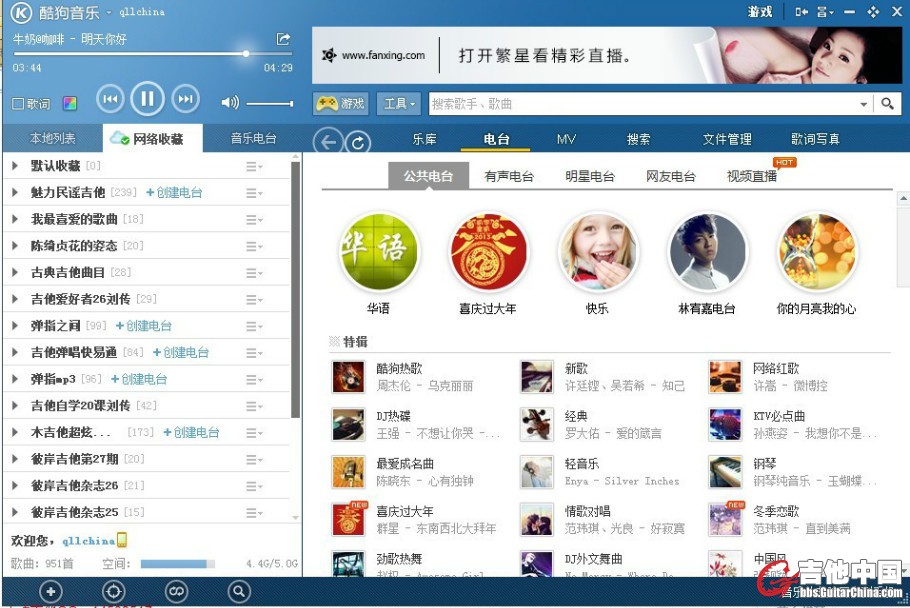The image size is (910, 608).
Task: Expand the 默认收藏 playlist
Action: 15,166
